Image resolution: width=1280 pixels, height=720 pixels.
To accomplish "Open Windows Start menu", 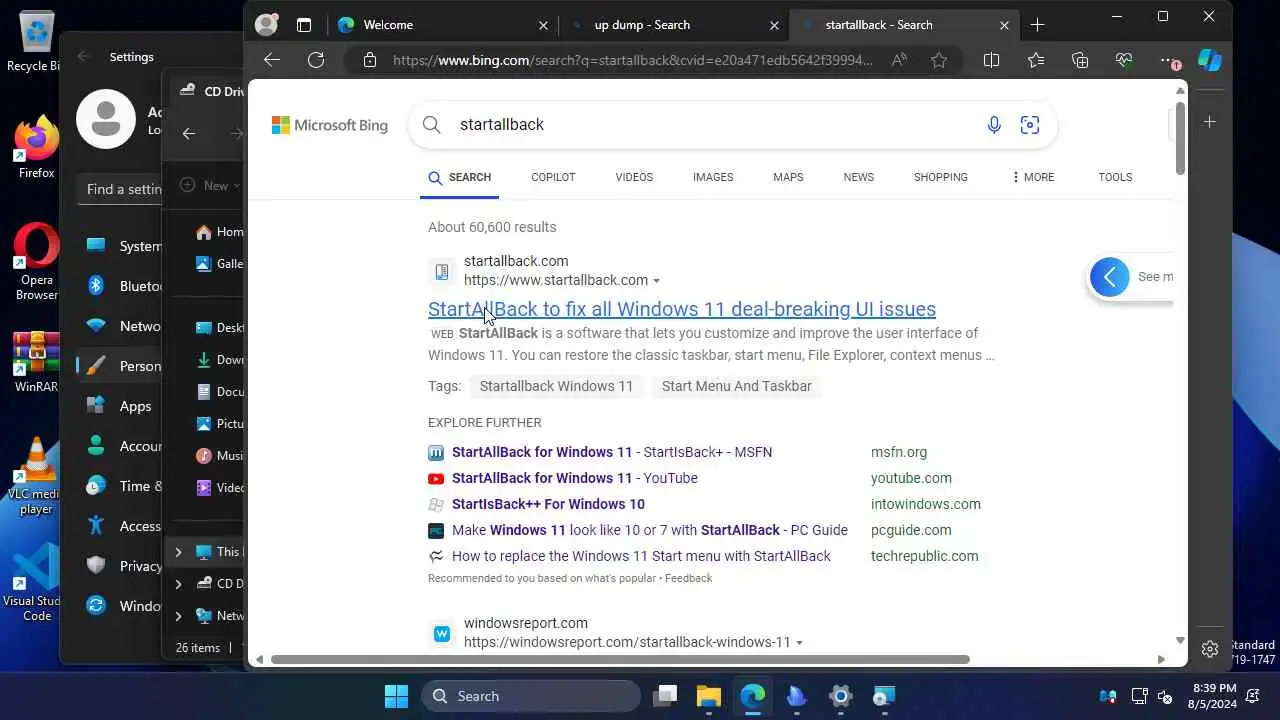I will [397, 696].
